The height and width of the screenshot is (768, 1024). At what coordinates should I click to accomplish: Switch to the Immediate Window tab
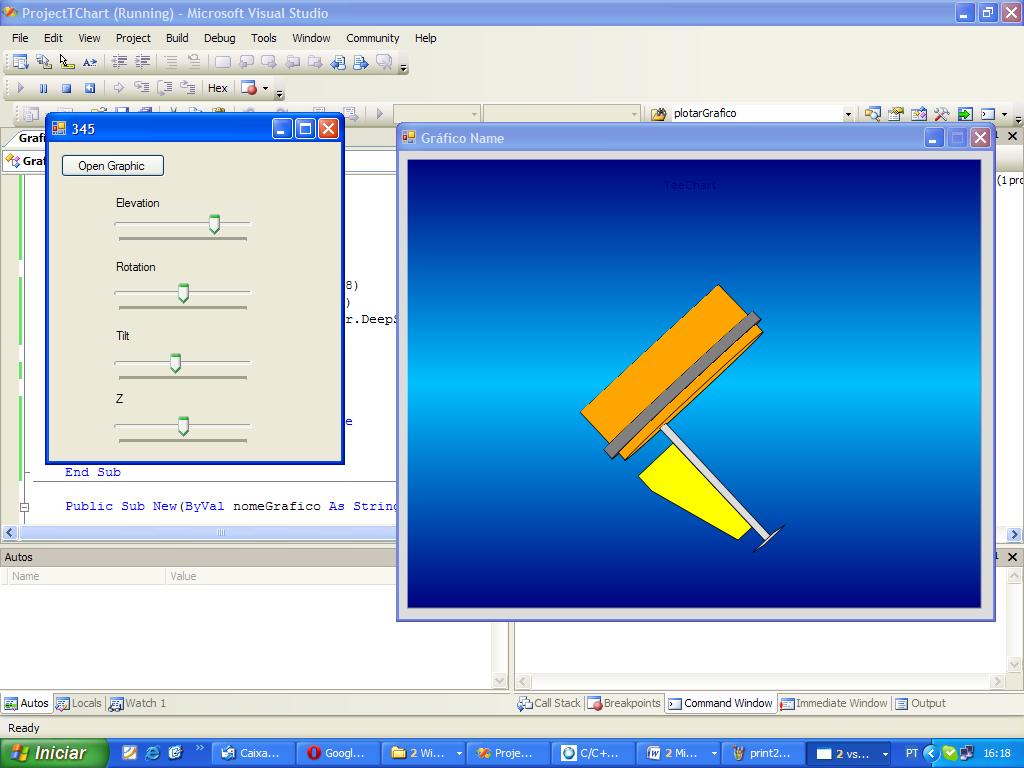pos(834,703)
